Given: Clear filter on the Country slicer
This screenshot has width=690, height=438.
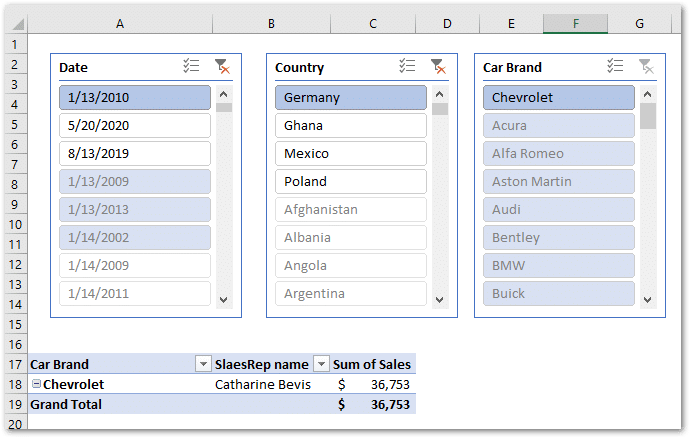Looking at the screenshot, I should click(437, 67).
